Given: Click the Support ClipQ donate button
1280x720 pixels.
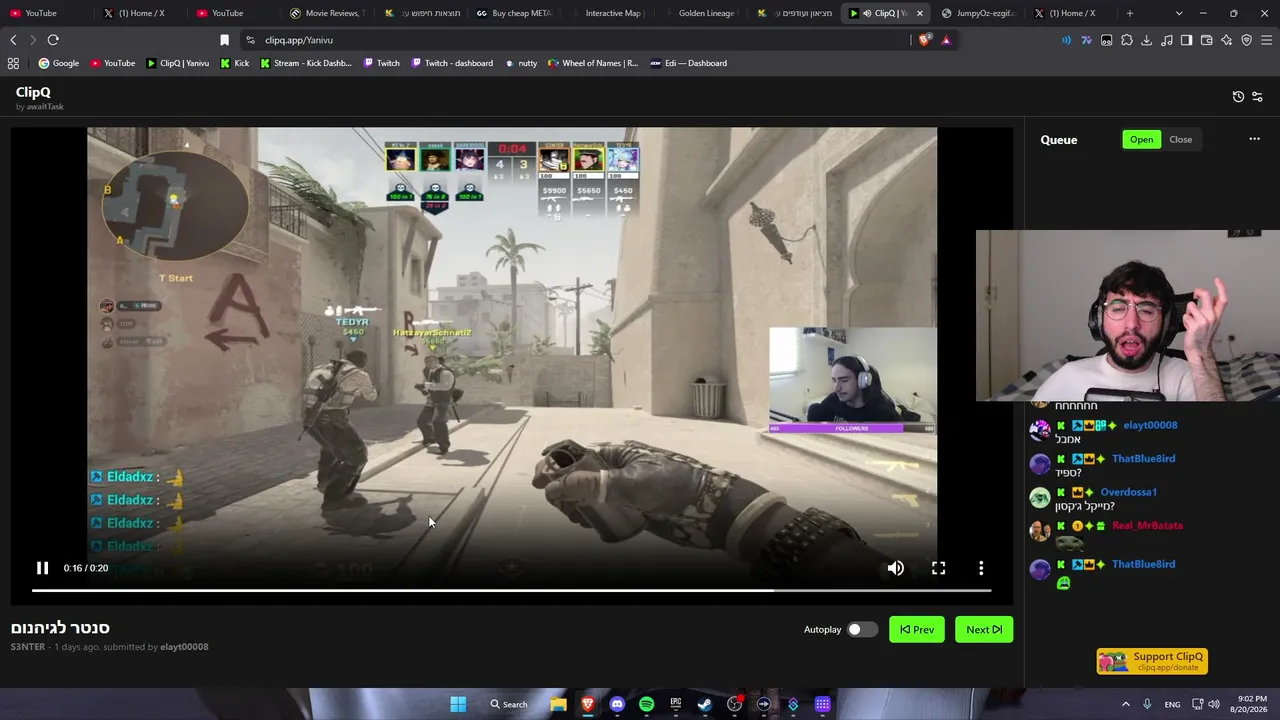Looking at the screenshot, I should coord(1152,661).
